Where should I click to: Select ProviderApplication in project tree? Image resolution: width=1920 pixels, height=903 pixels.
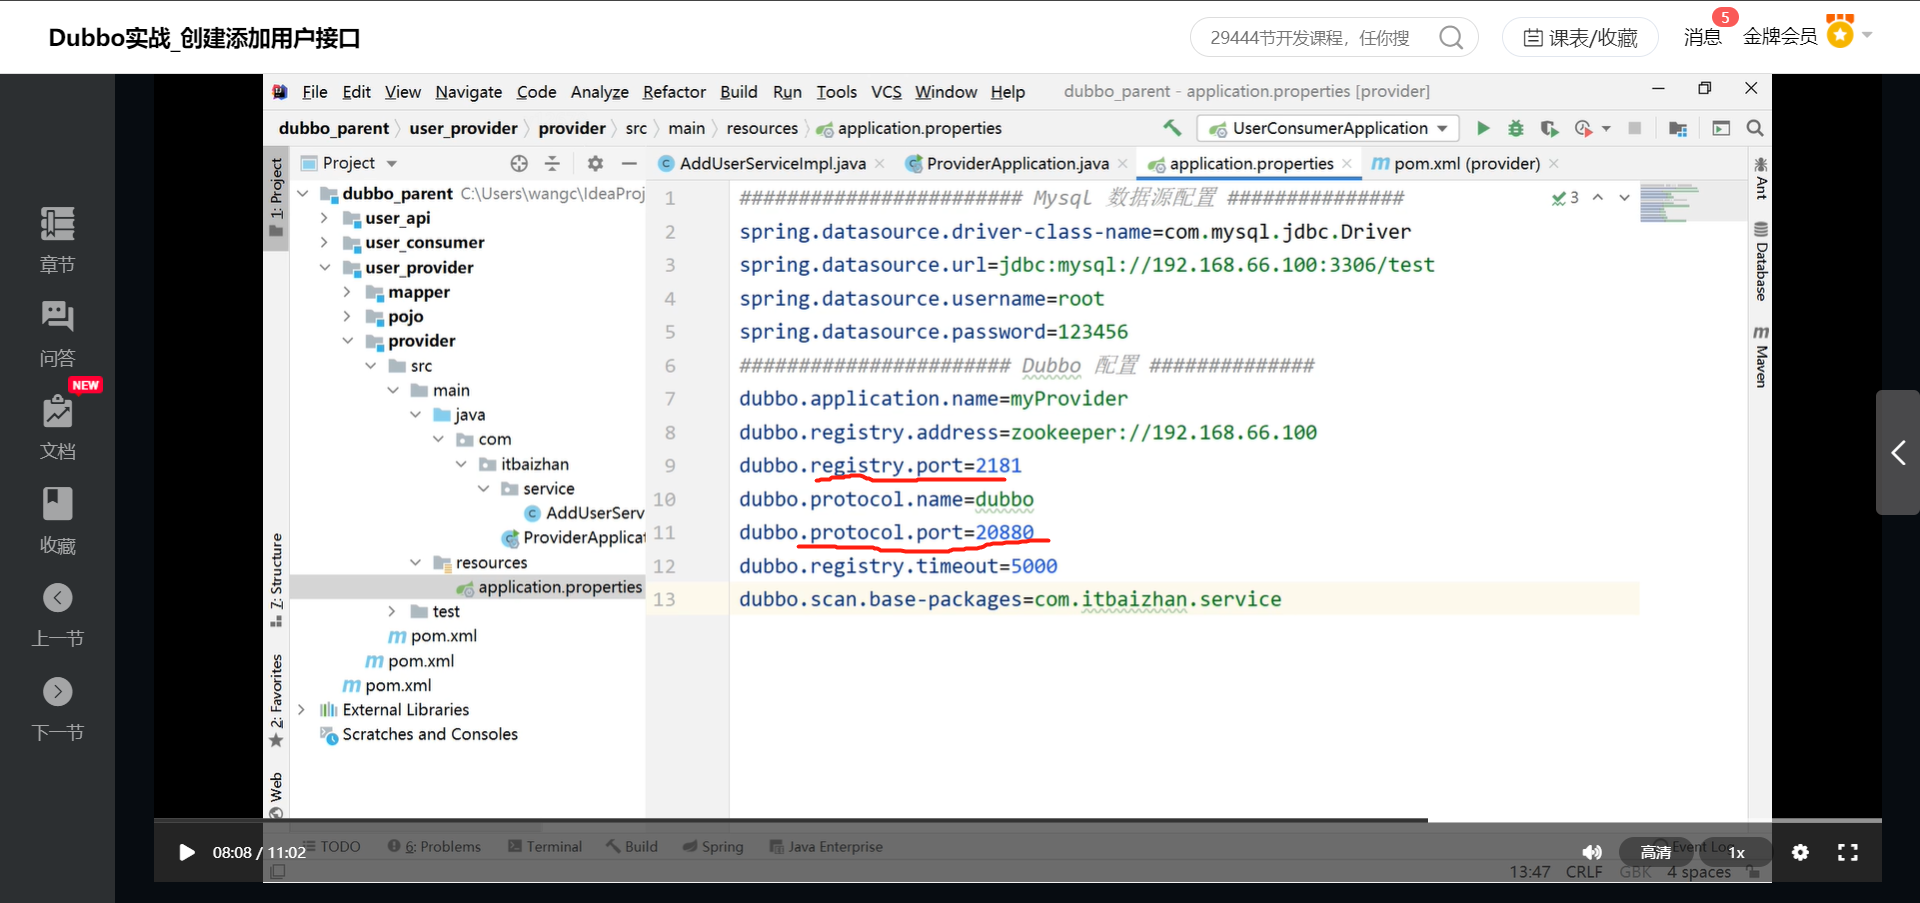coord(575,537)
